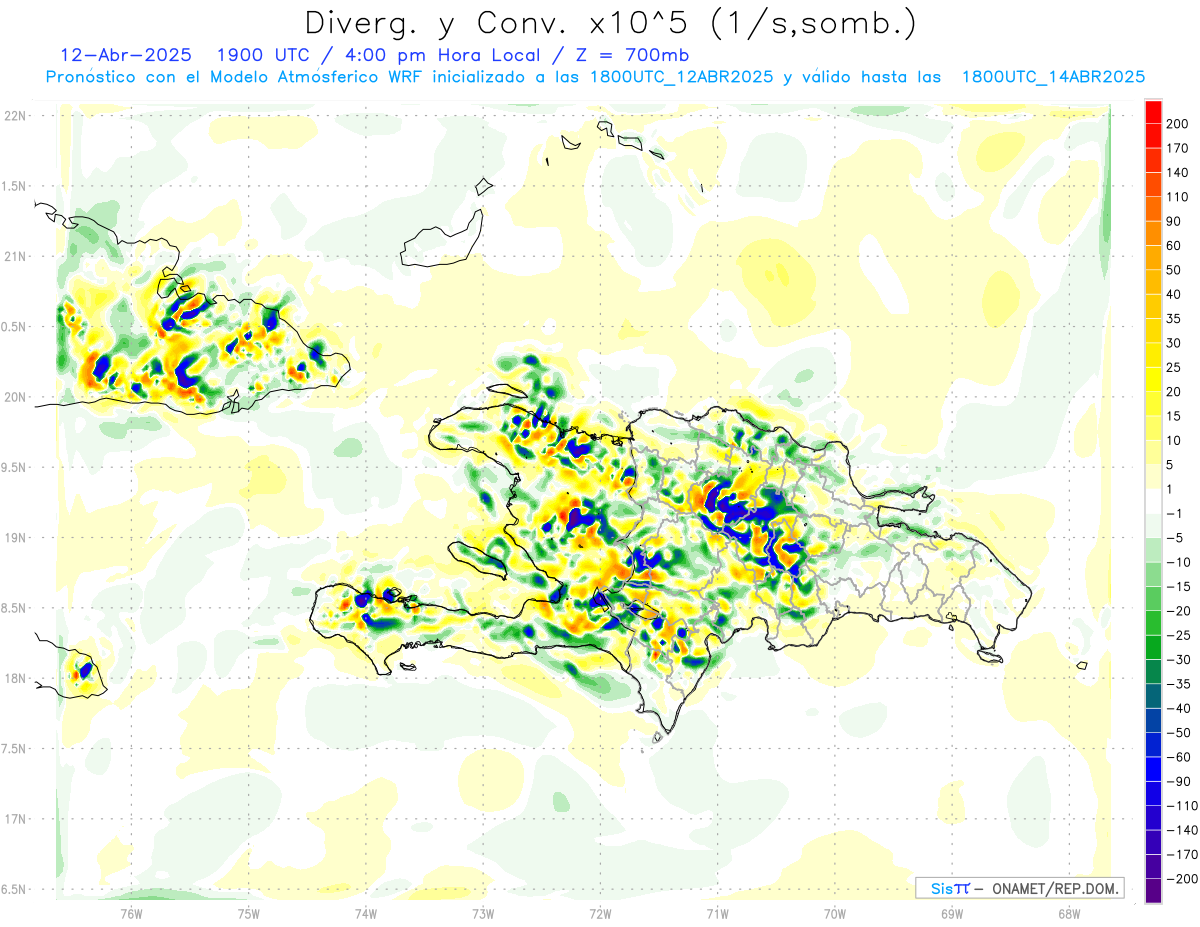Click the '21N' latitude label

click(x=16, y=257)
